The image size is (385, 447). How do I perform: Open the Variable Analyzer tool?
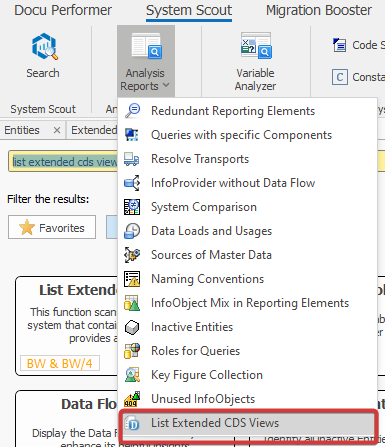tap(255, 62)
